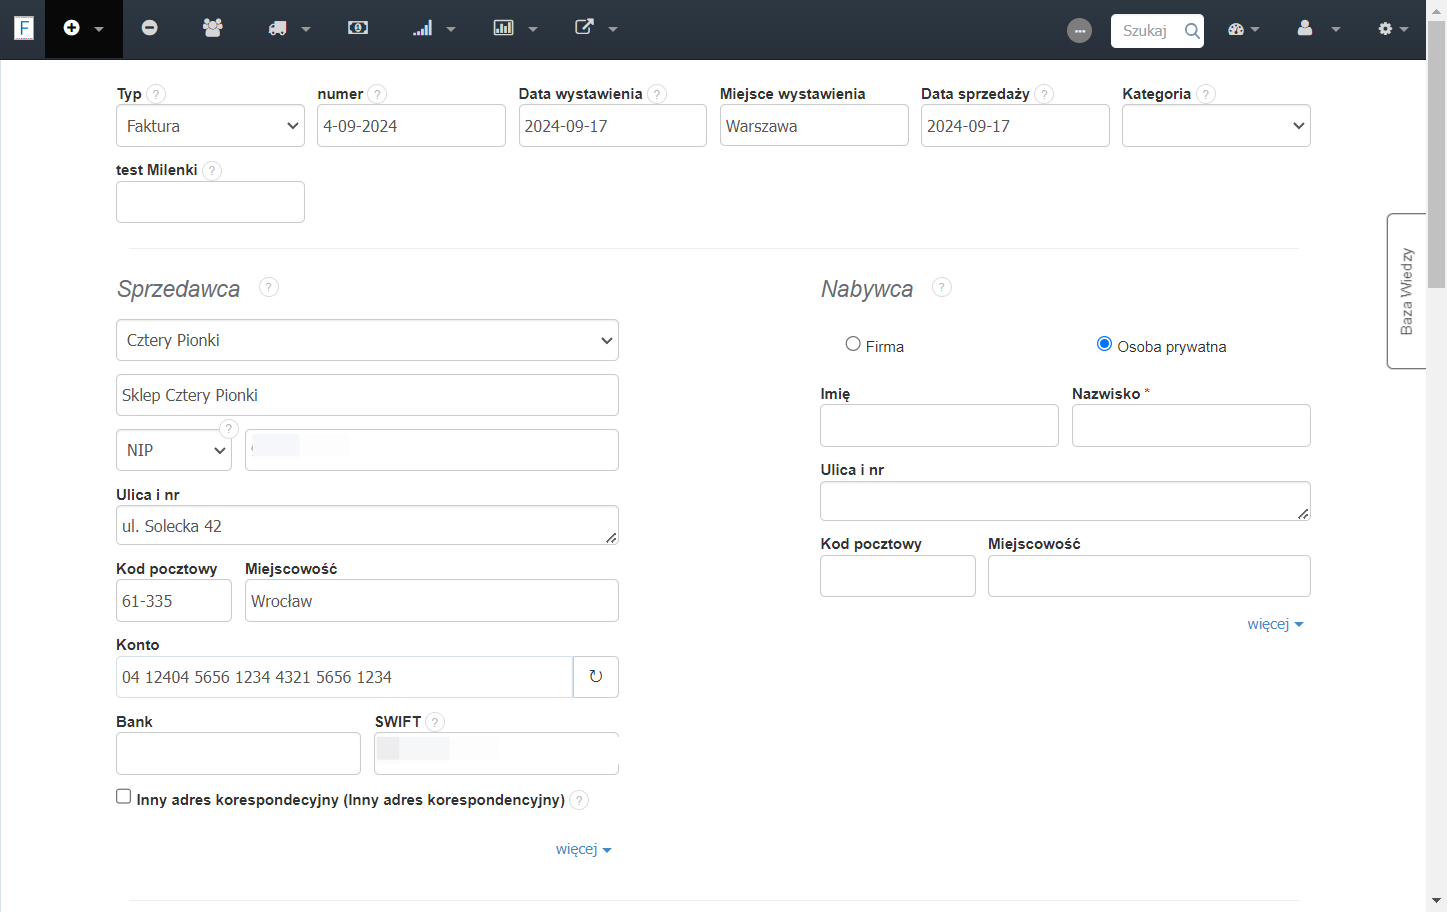This screenshot has width=1447, height=912.
Task: Select the Osoba prywatna radio button
Action: click(x=1104, y=344)
